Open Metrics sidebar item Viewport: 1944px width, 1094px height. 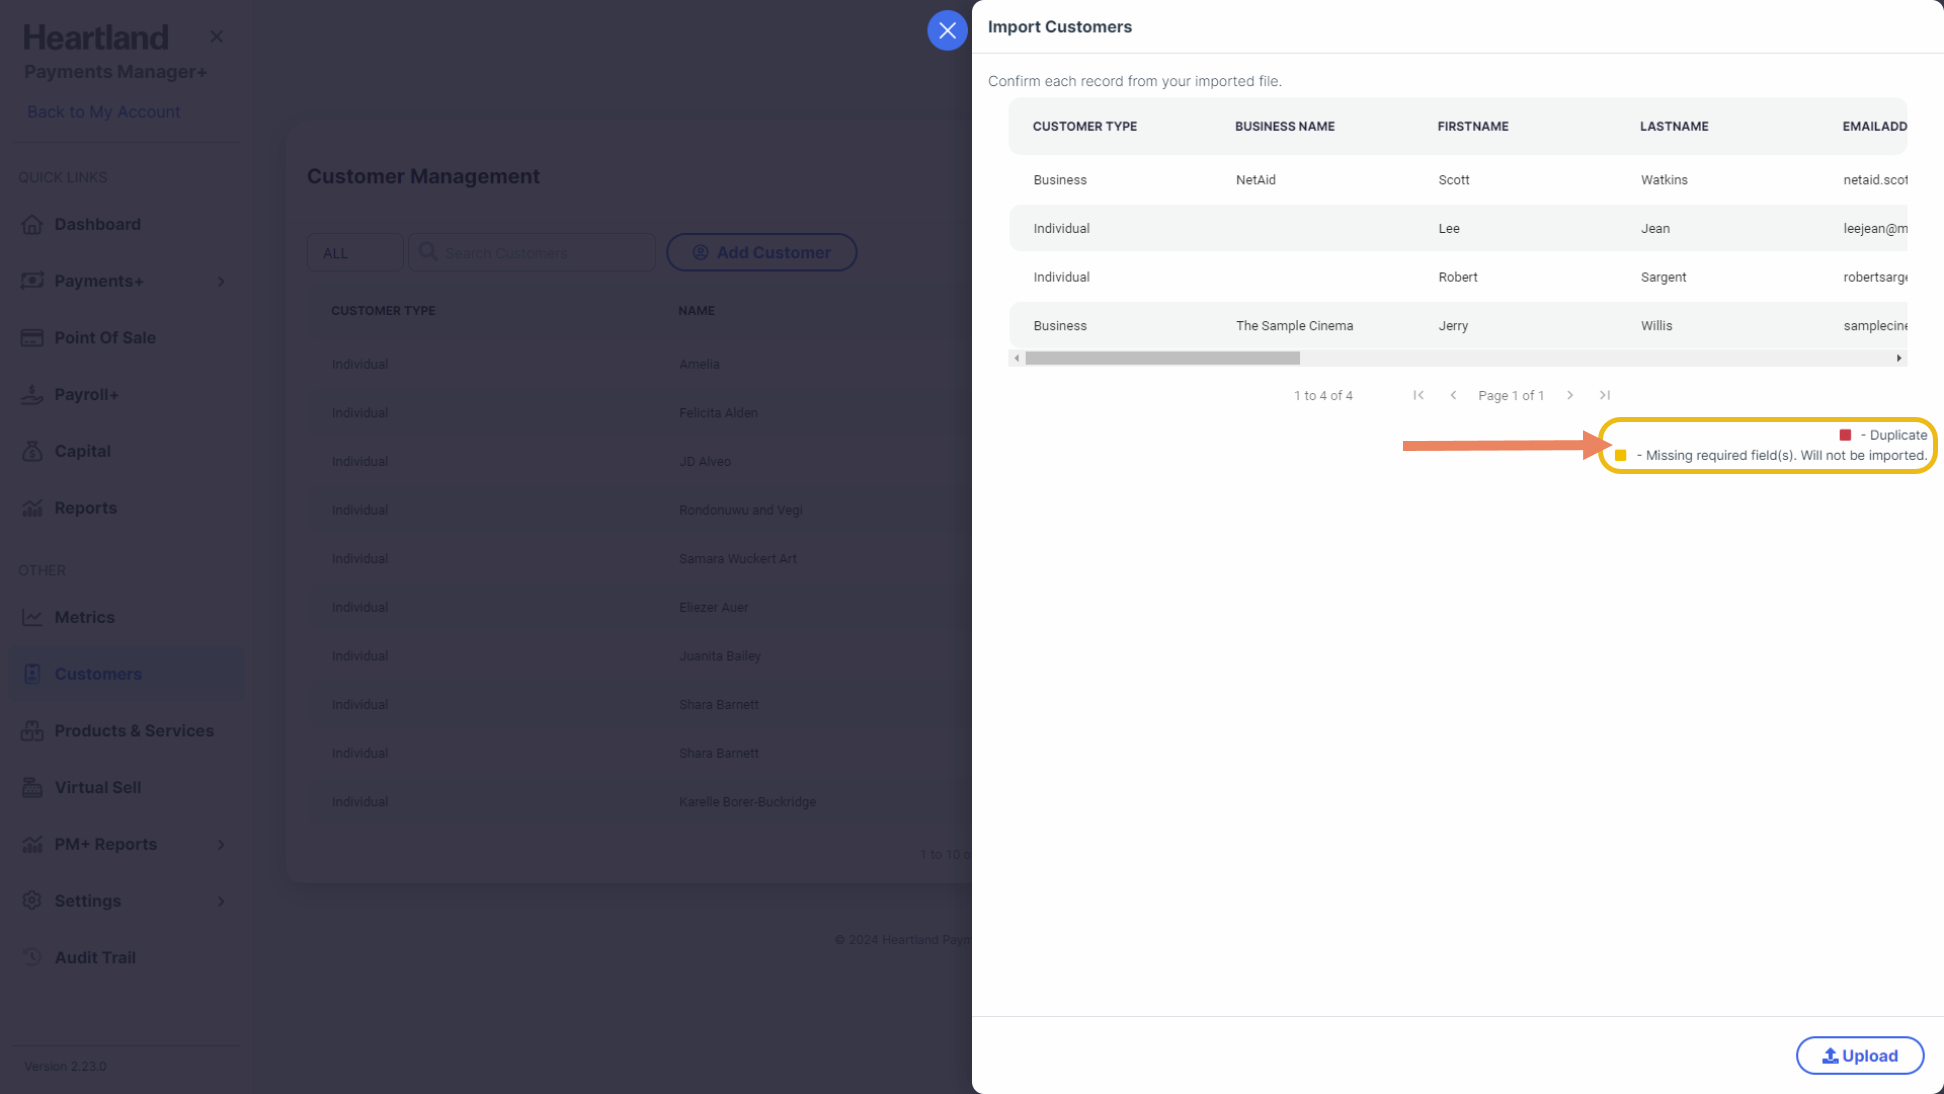point(84,617)
